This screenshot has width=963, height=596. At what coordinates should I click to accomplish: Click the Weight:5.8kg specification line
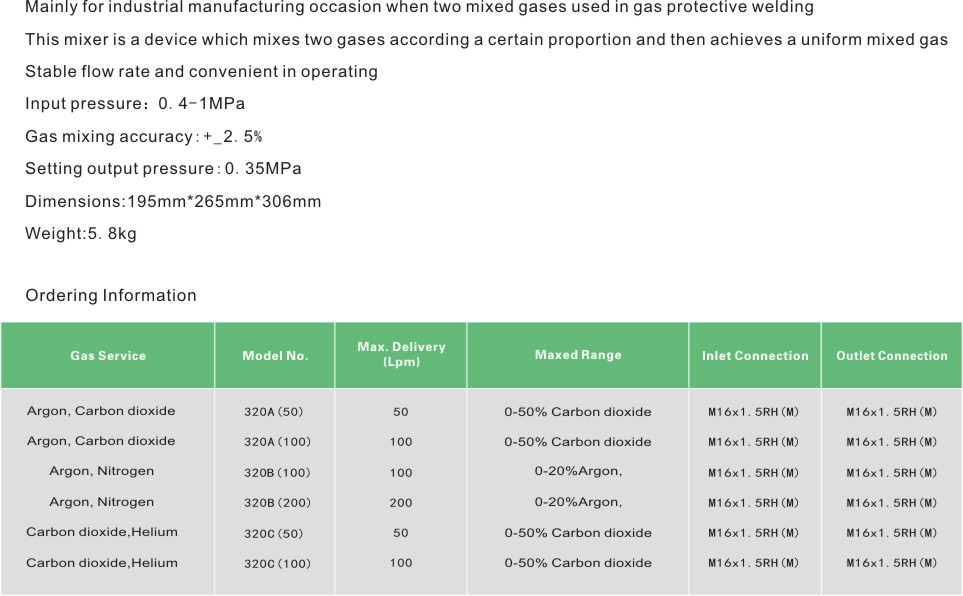click(x=81, y=233)
